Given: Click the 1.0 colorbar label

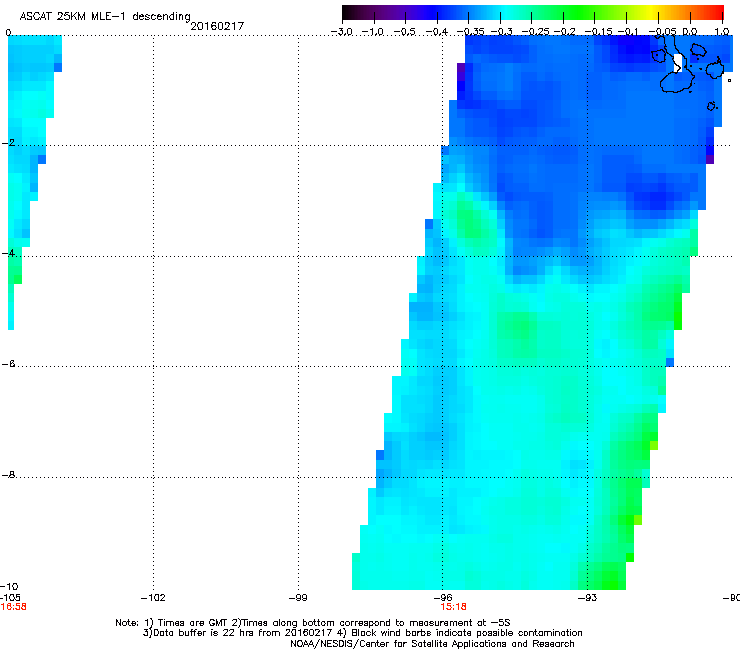Looking at the screenshot, I should pyautogui.click(x=722, y=32).
